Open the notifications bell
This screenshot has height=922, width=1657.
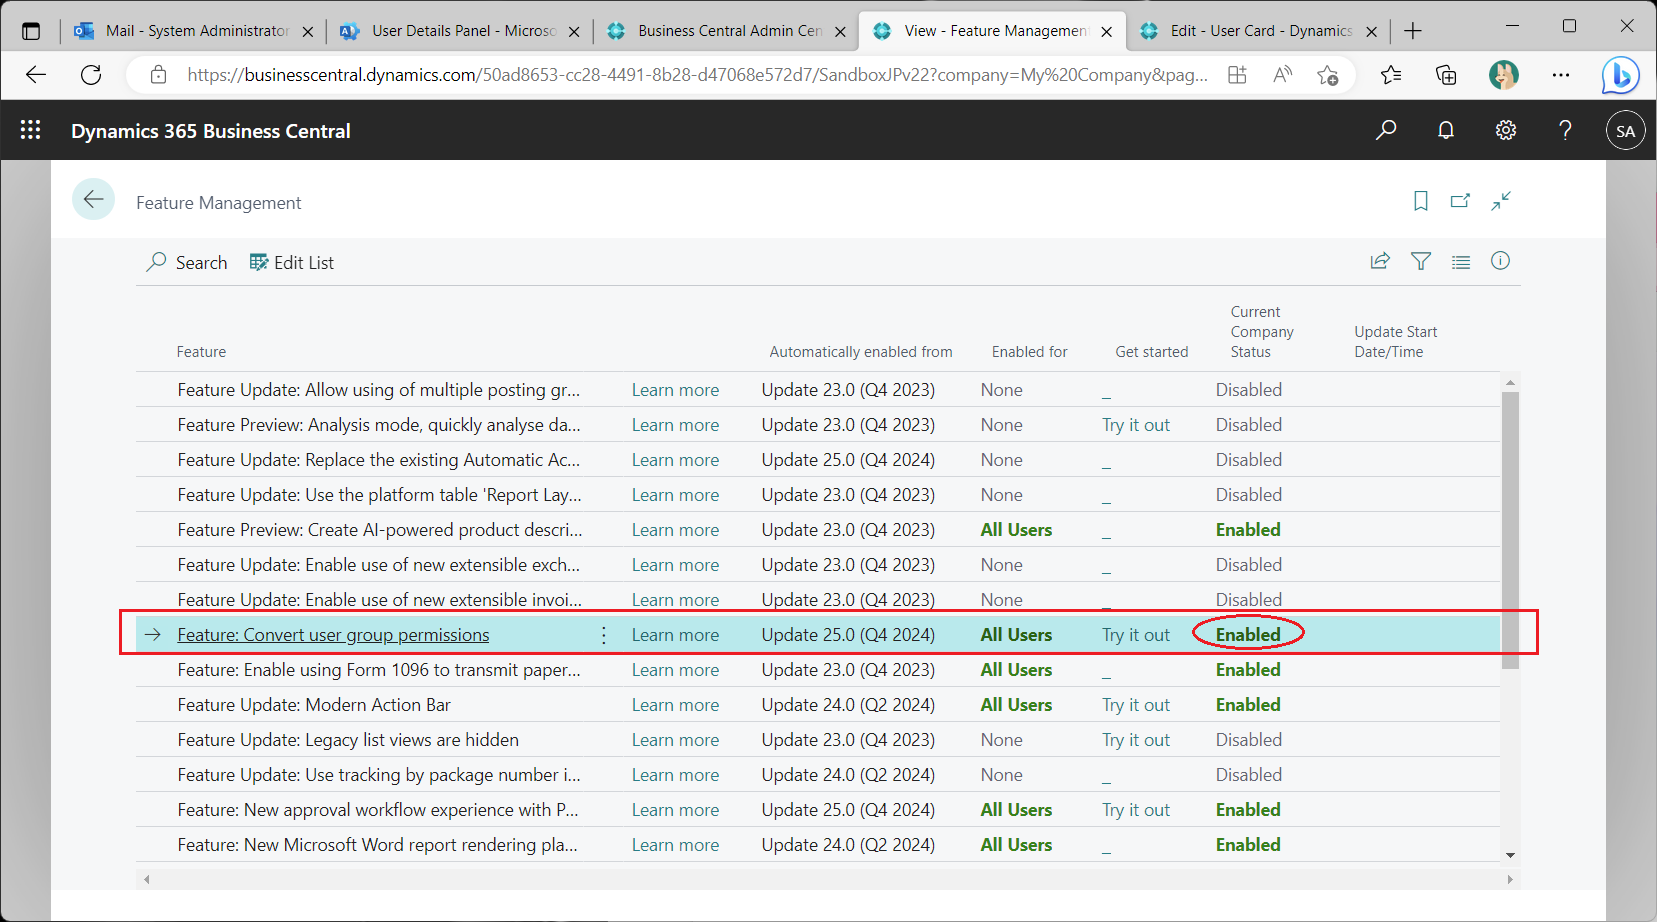pyautogui.click(x=1446, y=130)
